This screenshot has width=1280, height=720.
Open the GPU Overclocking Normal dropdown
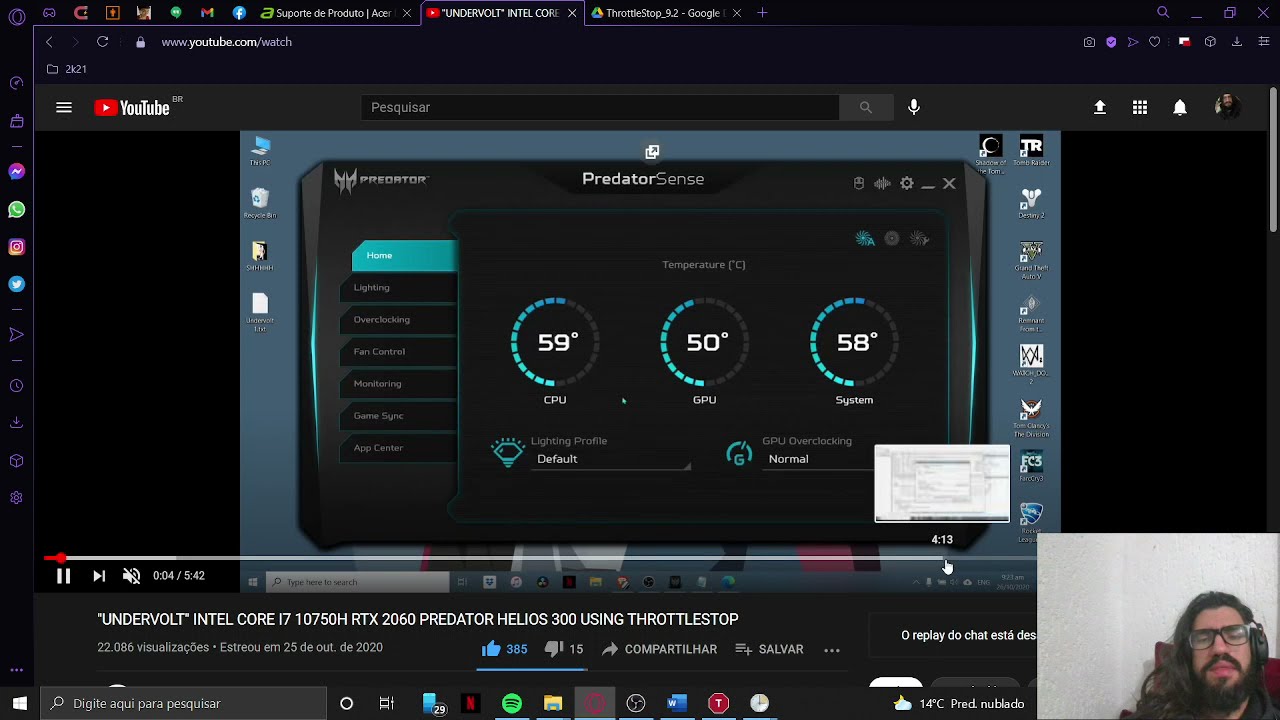pyautogui.click(x=820, y=459)
